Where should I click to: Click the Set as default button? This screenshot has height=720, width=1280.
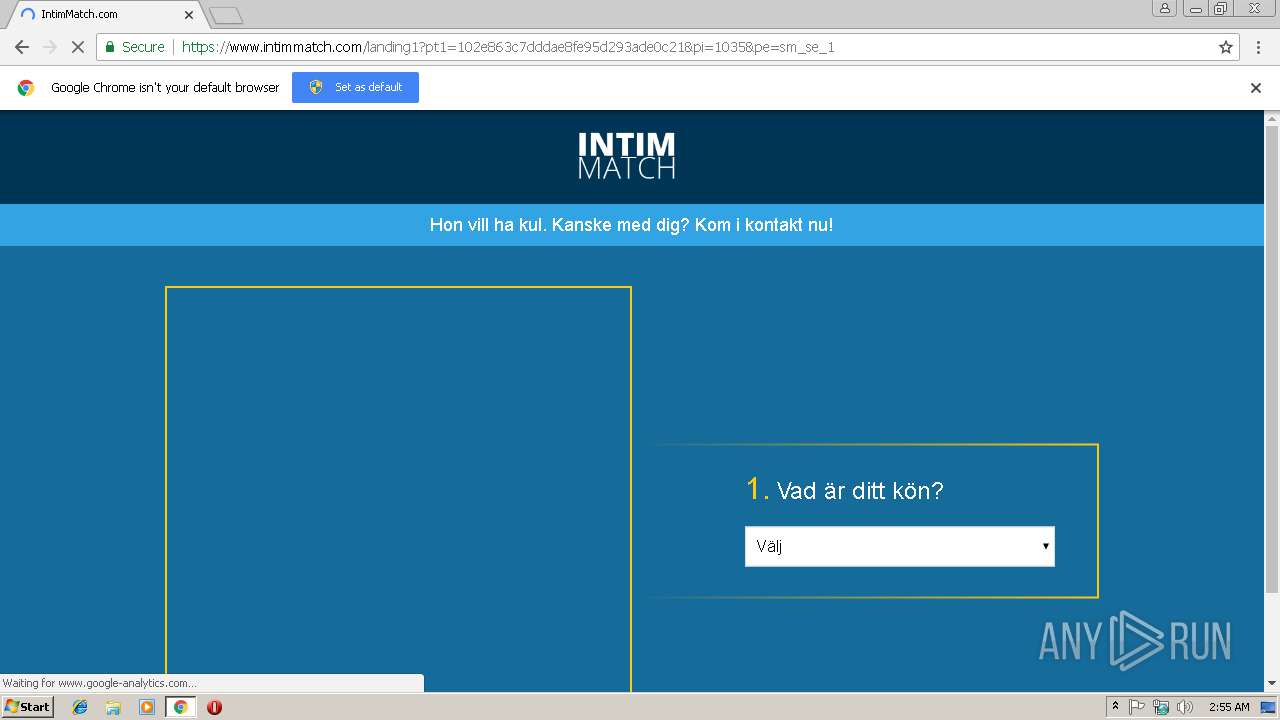click(355, 87)
